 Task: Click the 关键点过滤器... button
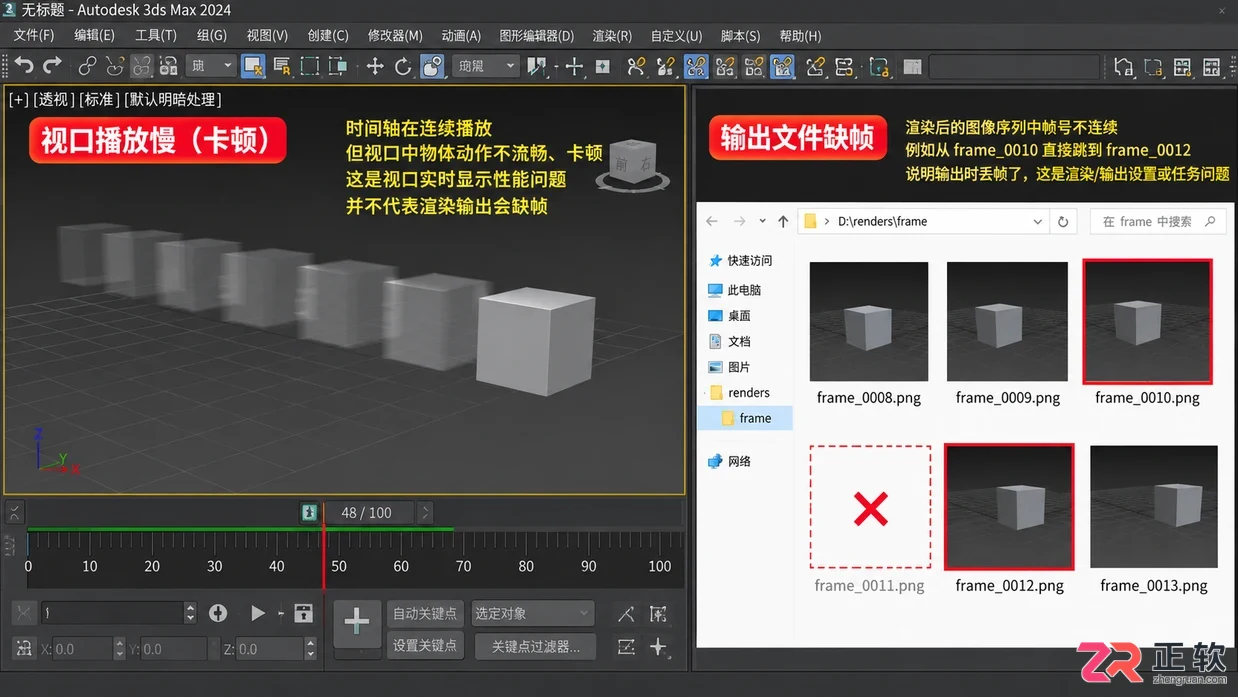click(x=536, y=646)
